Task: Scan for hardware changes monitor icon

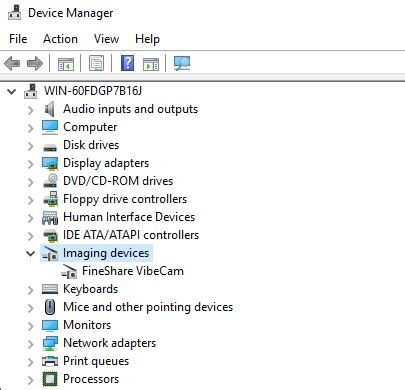Action: click(182, 63)
